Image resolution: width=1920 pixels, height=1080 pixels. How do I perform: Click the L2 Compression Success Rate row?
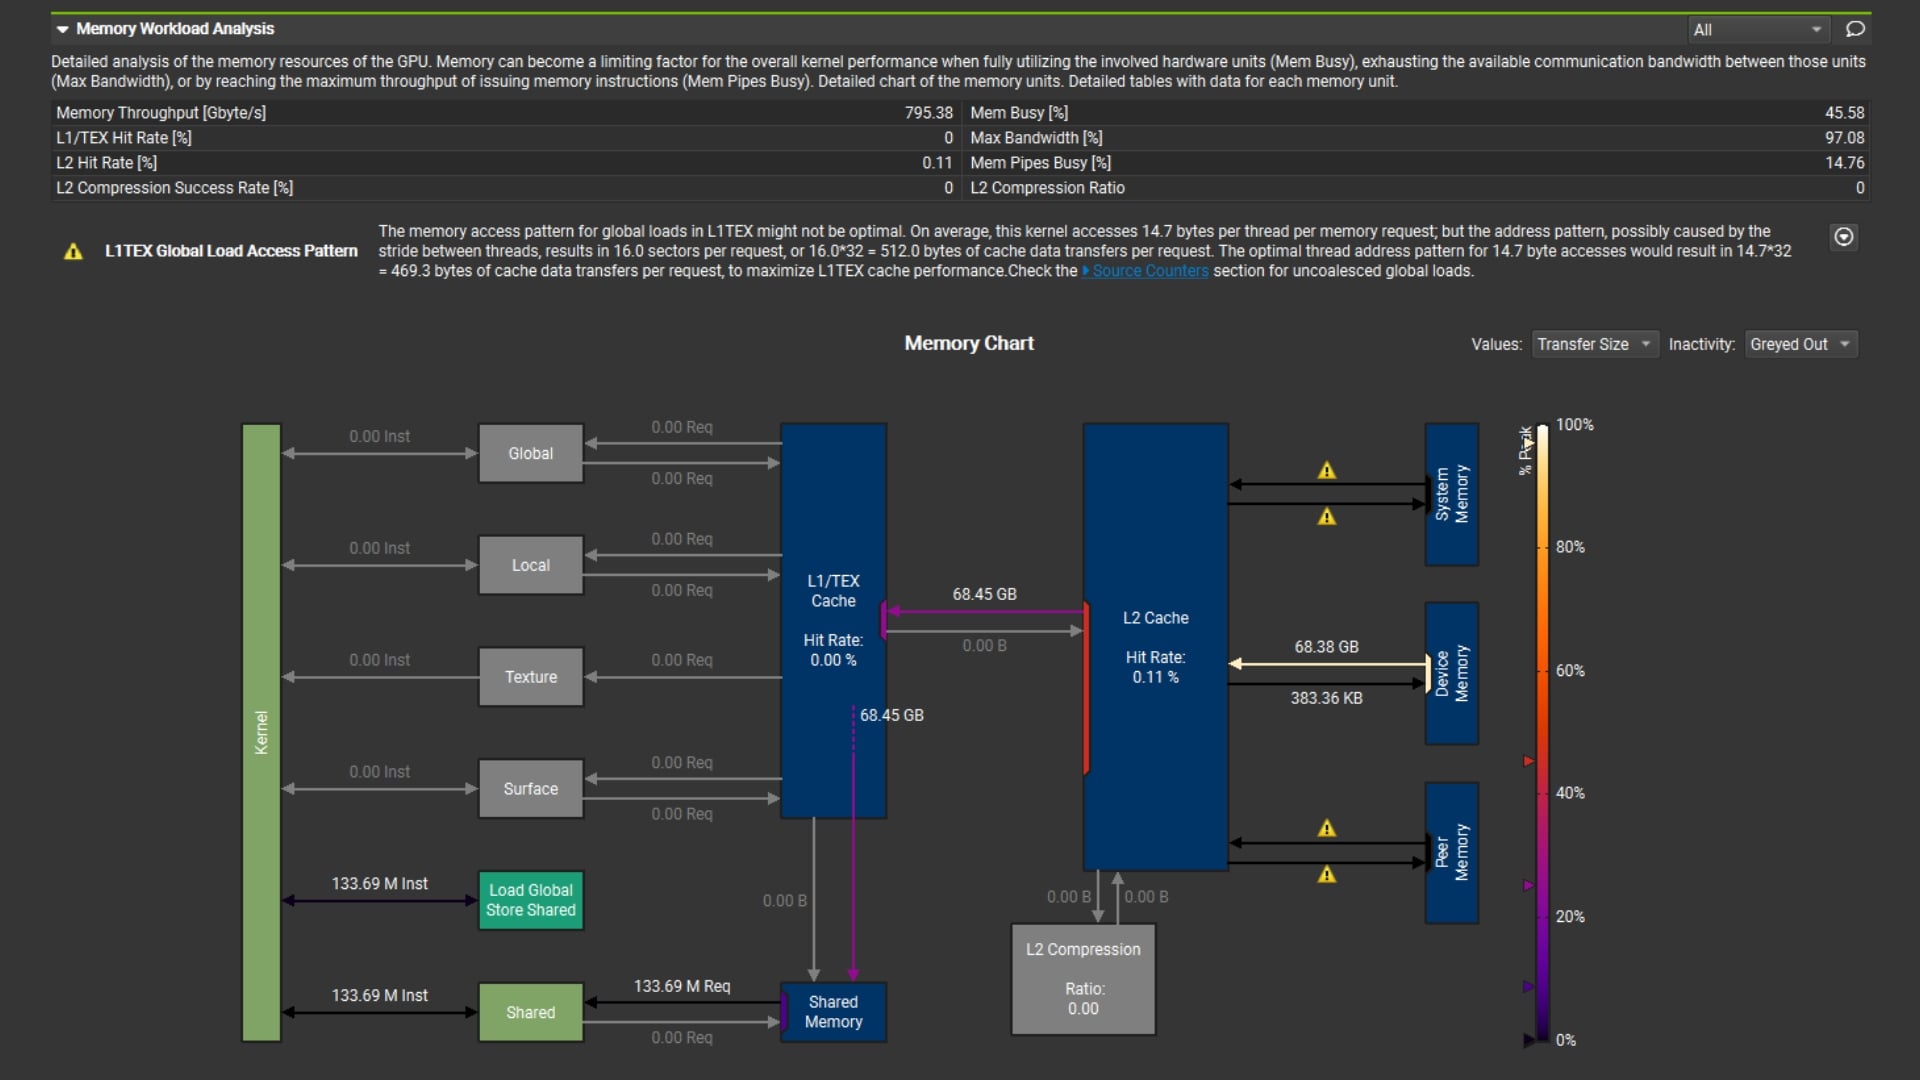(505, 188)
